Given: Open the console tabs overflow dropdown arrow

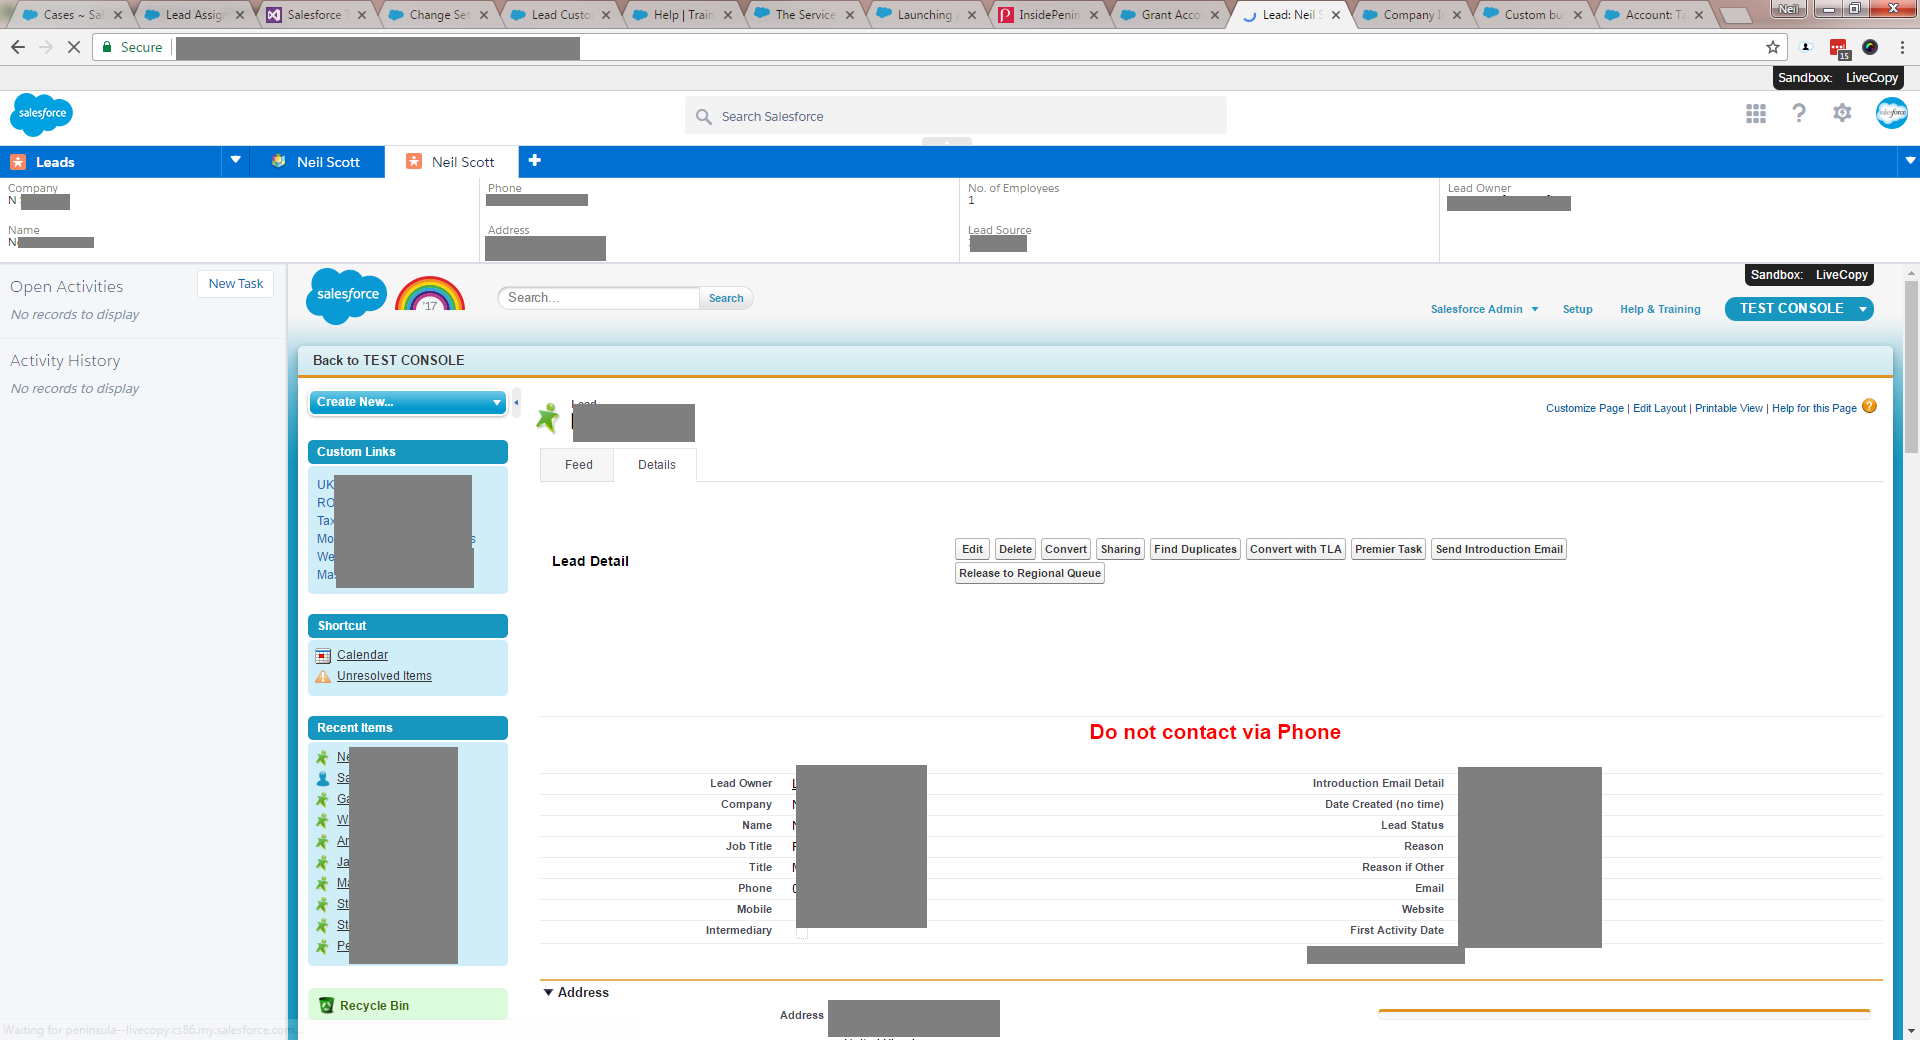Looking at the screenshot, I should [1910, 160].
